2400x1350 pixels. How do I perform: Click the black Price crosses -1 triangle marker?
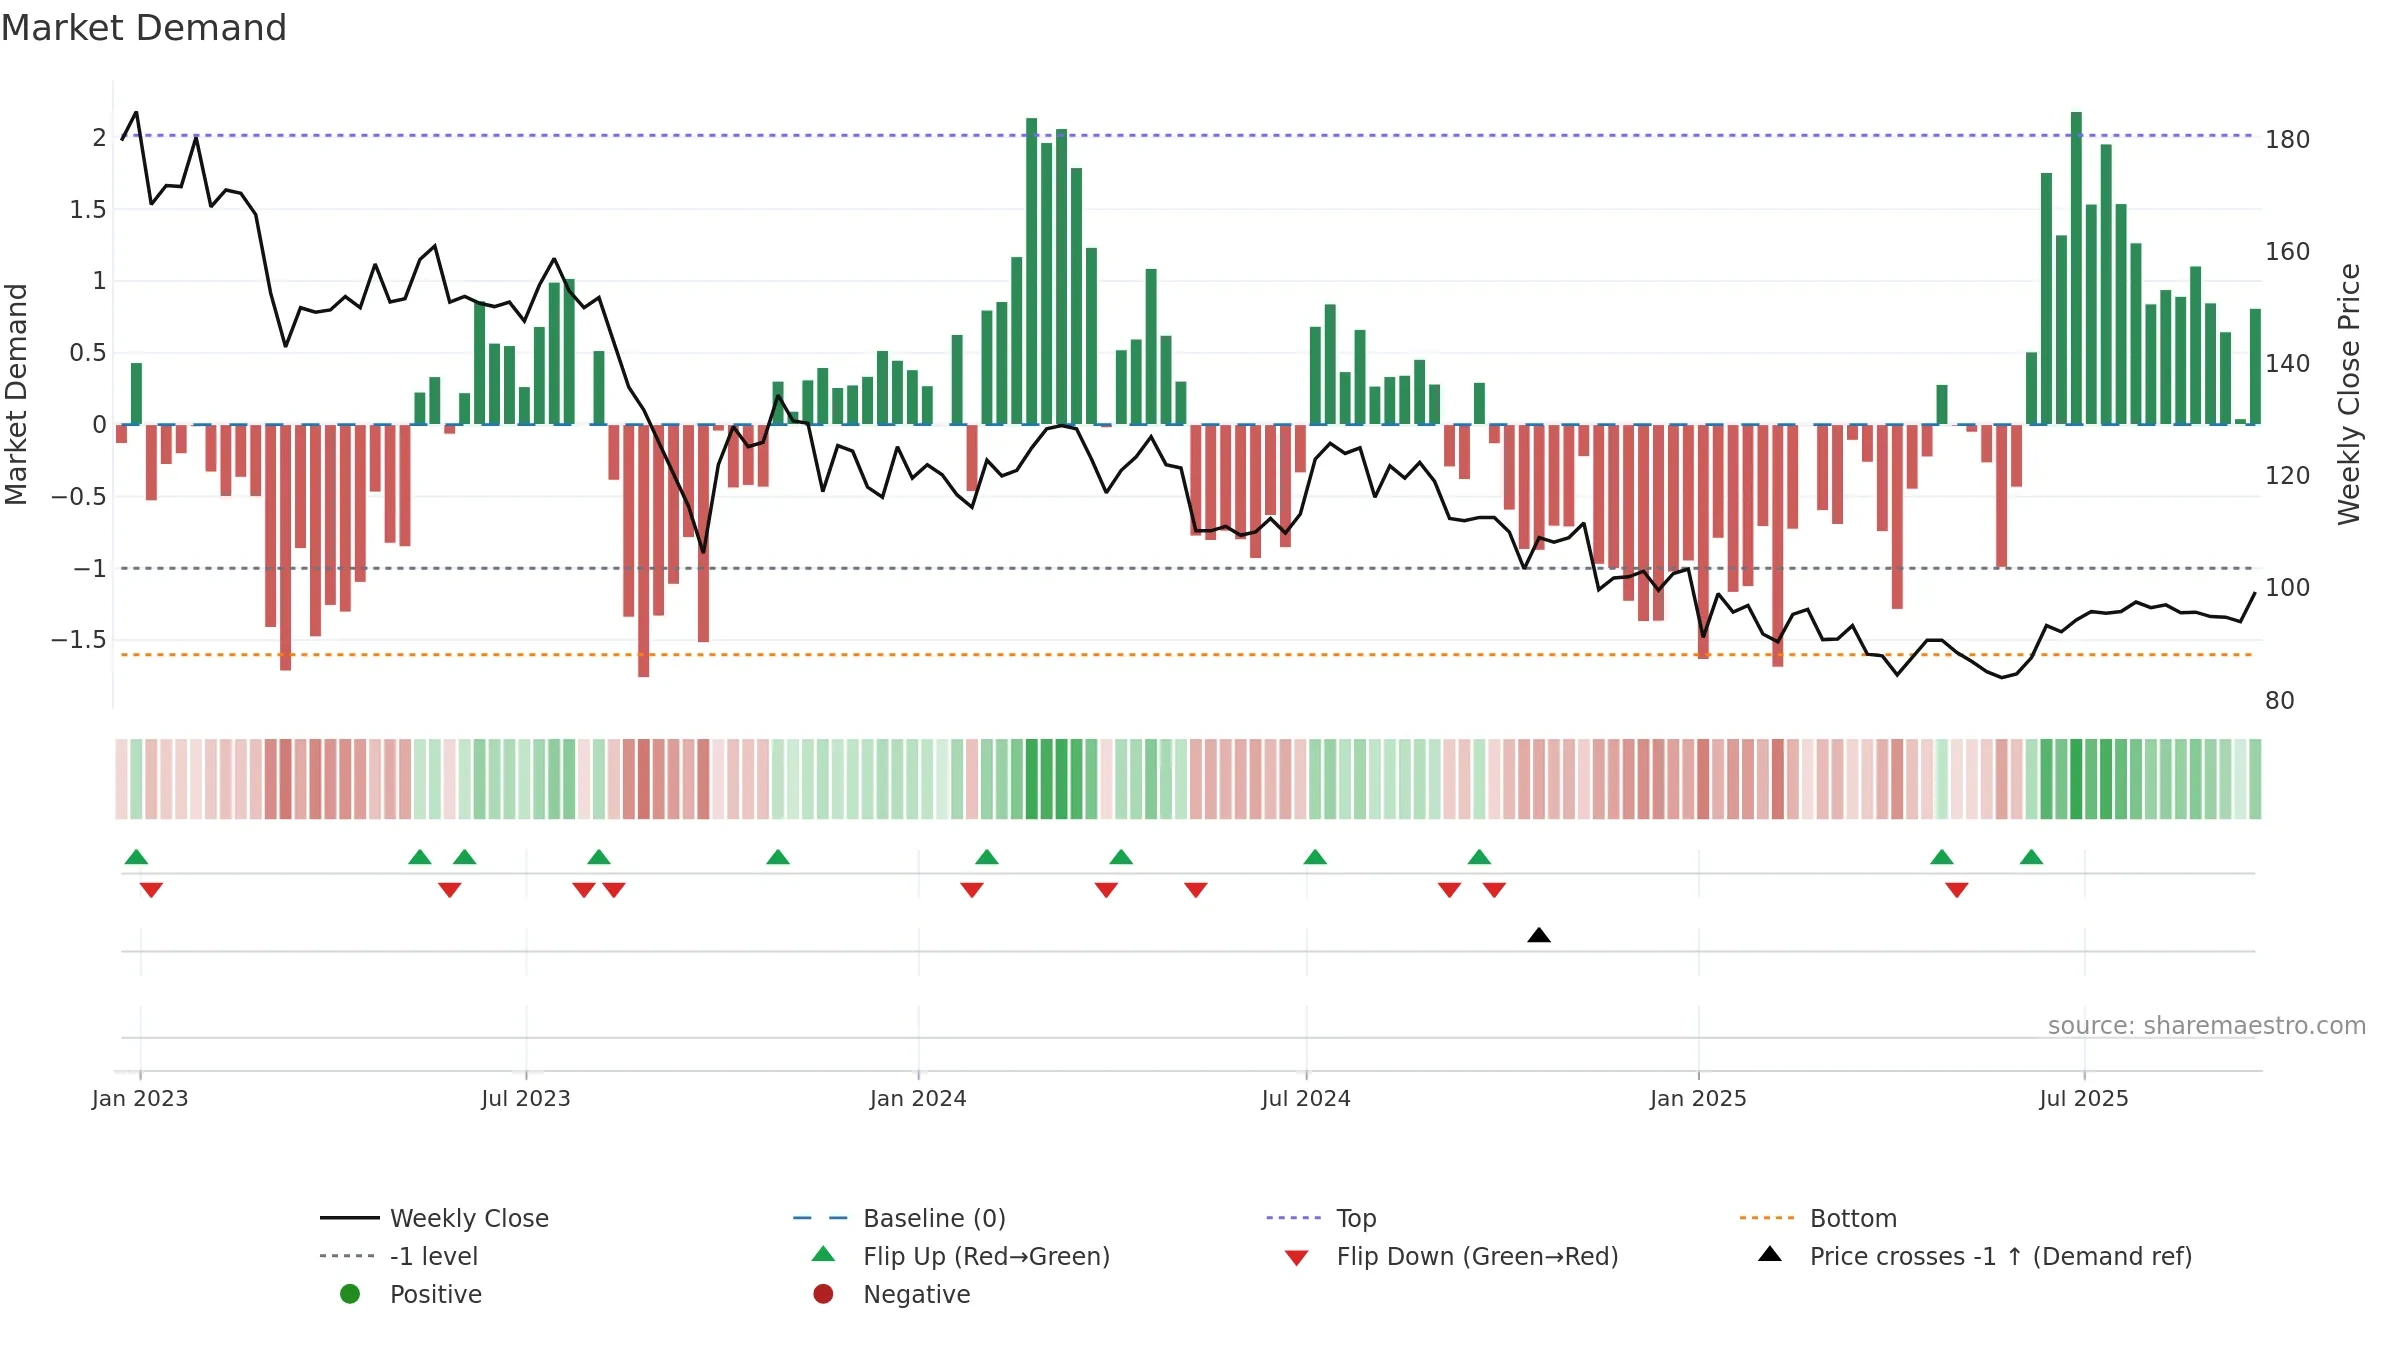[1539, 935]
